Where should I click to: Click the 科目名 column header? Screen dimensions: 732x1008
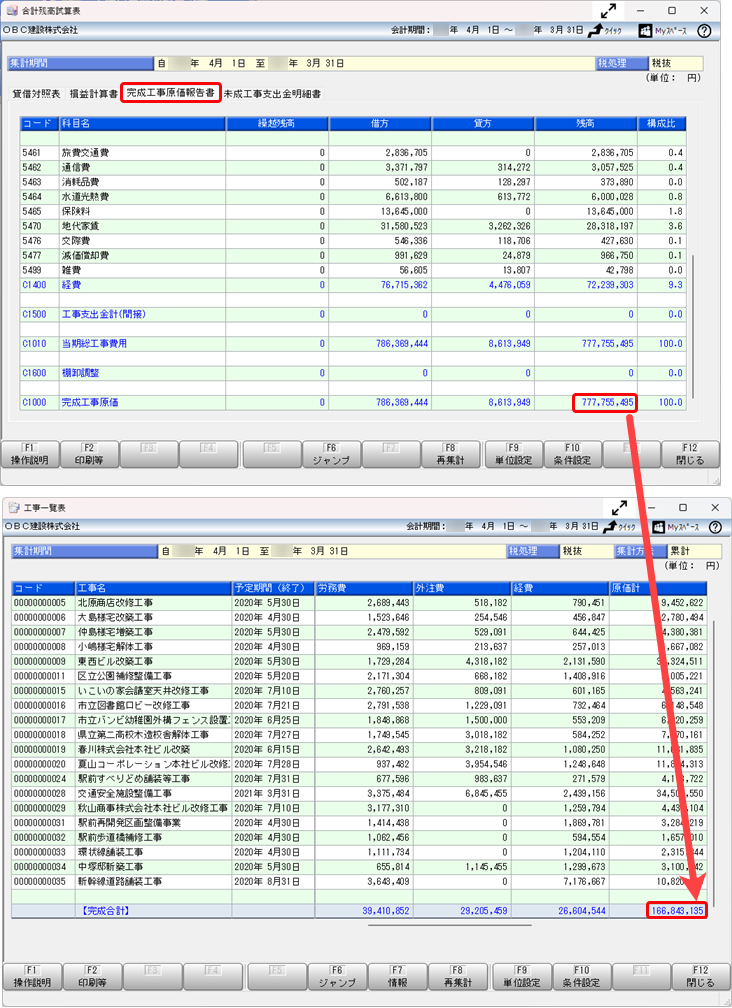142,123
